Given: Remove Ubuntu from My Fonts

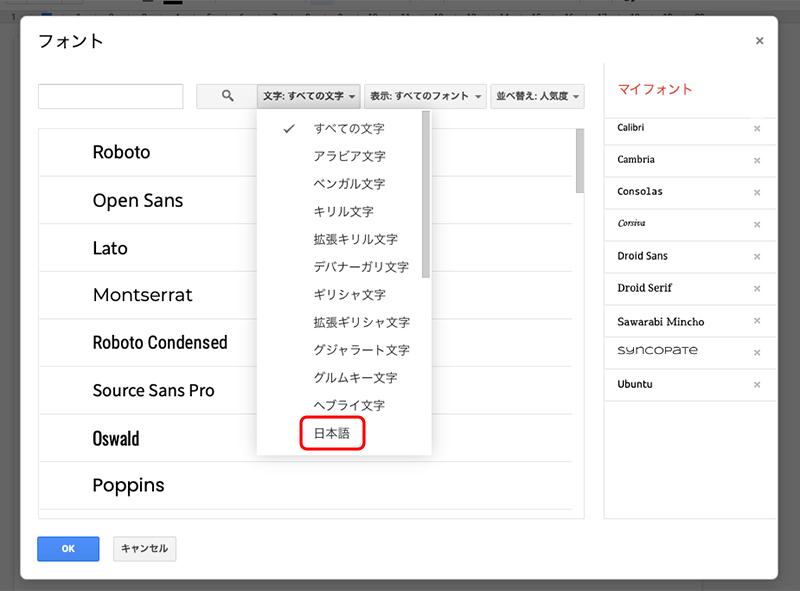Looking at the screenshot, I should pos(757,385).
